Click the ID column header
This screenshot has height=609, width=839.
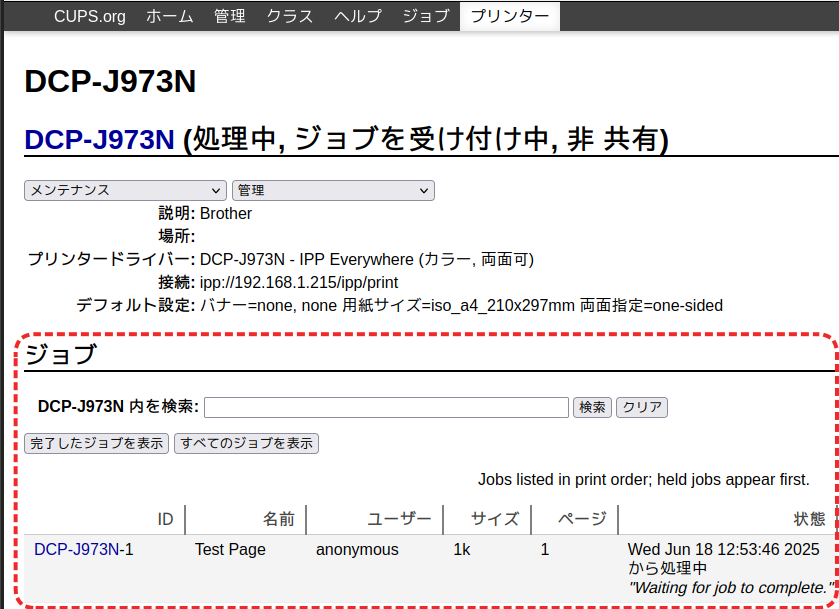tap(165, 519)
